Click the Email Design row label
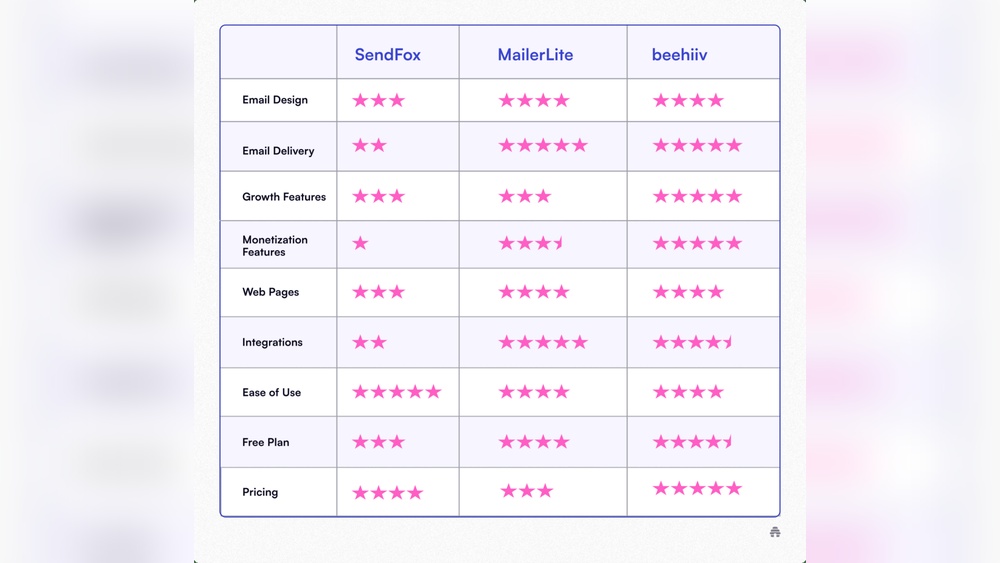Viewport: 1000px width, 563px height. (275, 100)
